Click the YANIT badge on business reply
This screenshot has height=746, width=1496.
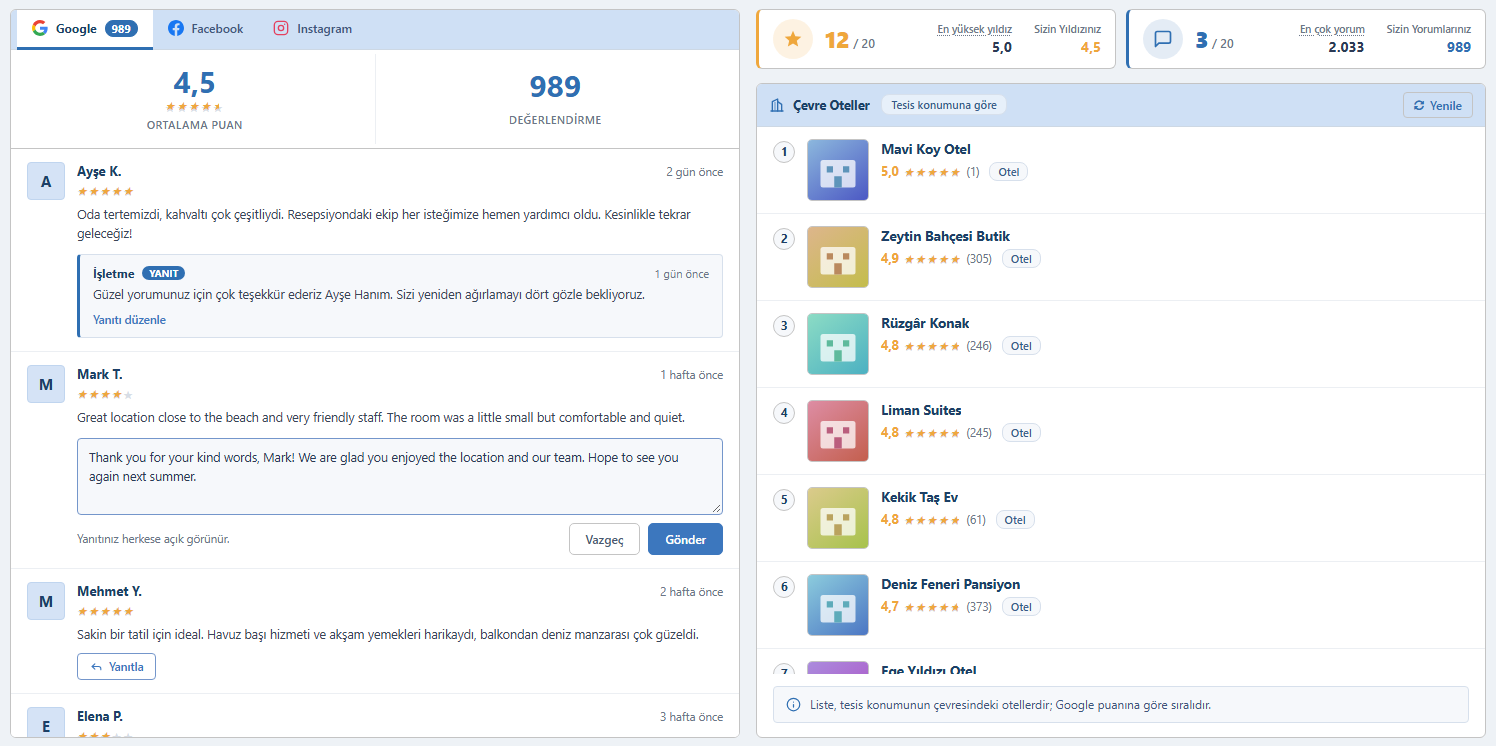[164, 273]
